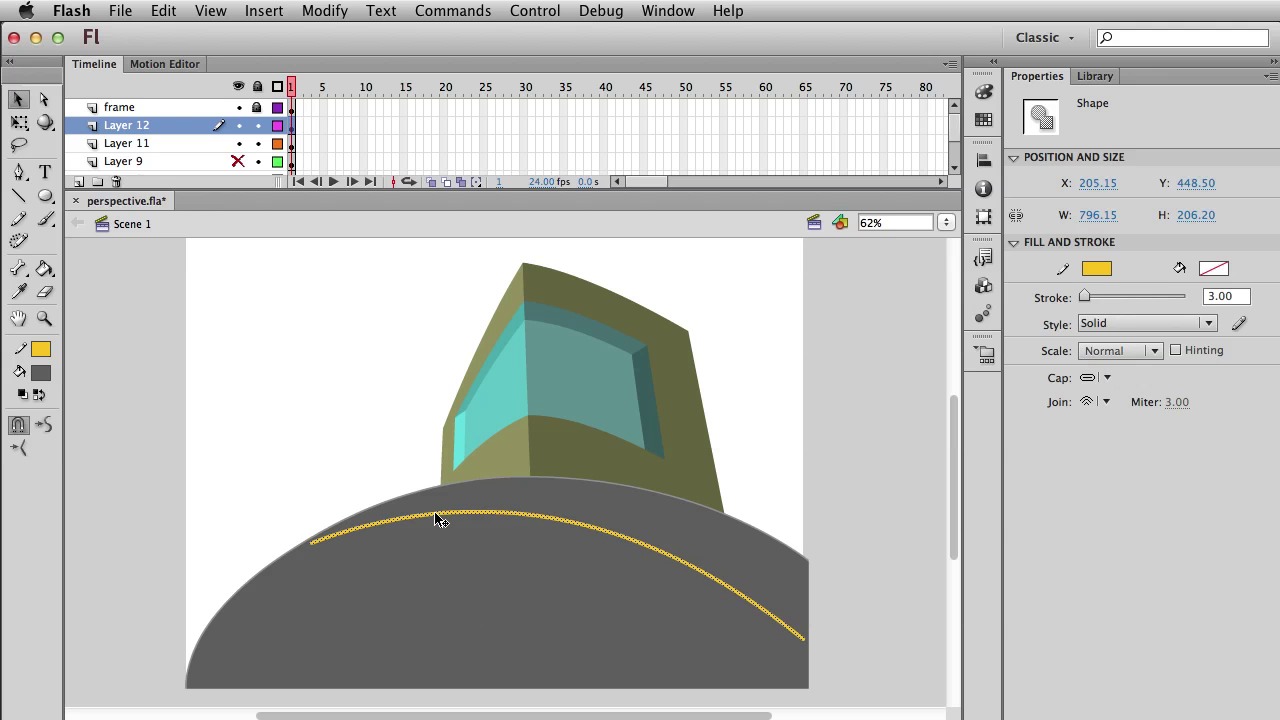1280x720 pixels.
Task: Open the Modify menu
Action: 324,11
